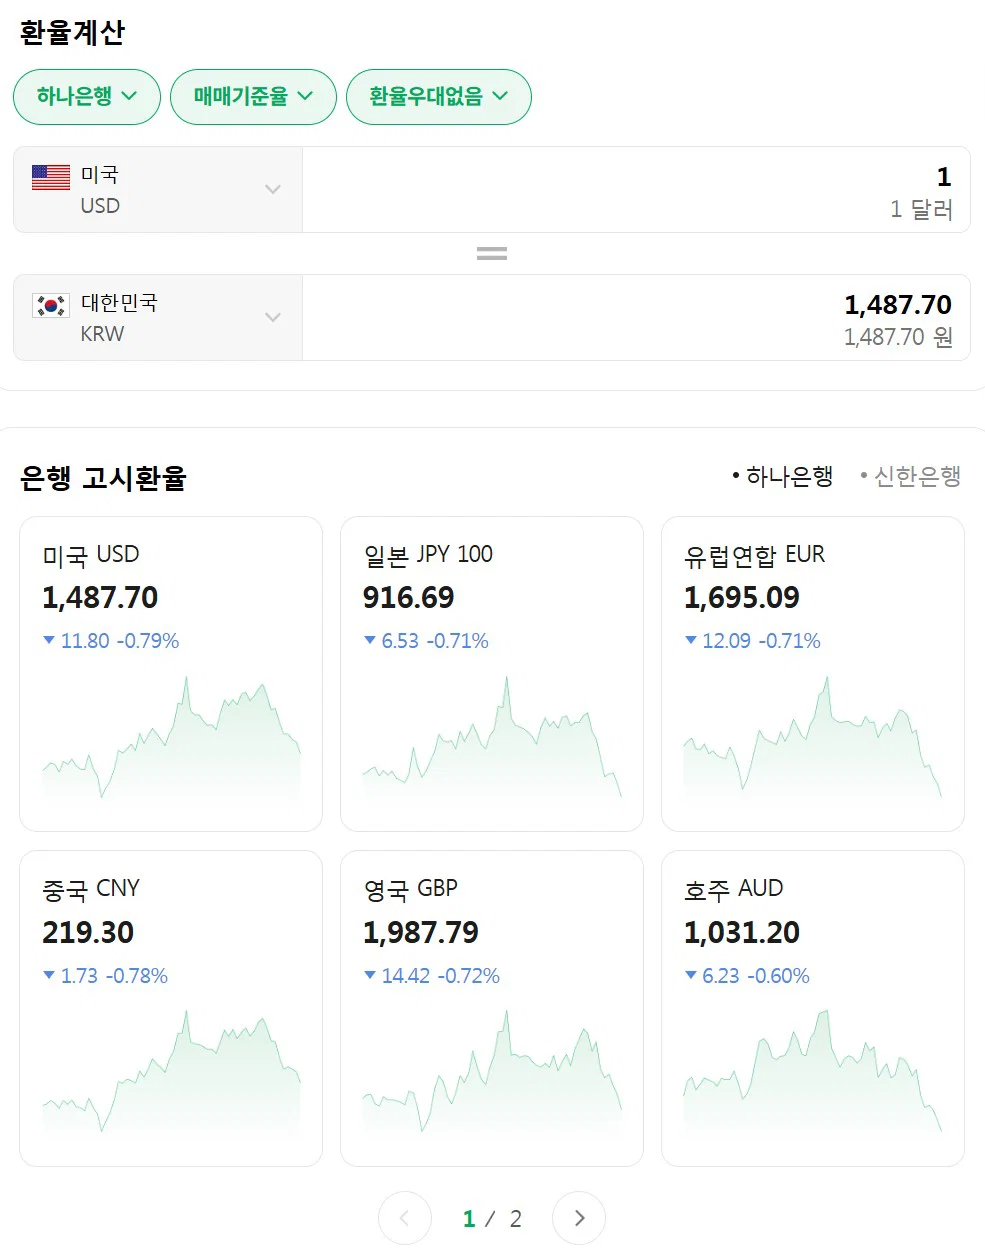Click the USD amount input field

pos(636,190)
